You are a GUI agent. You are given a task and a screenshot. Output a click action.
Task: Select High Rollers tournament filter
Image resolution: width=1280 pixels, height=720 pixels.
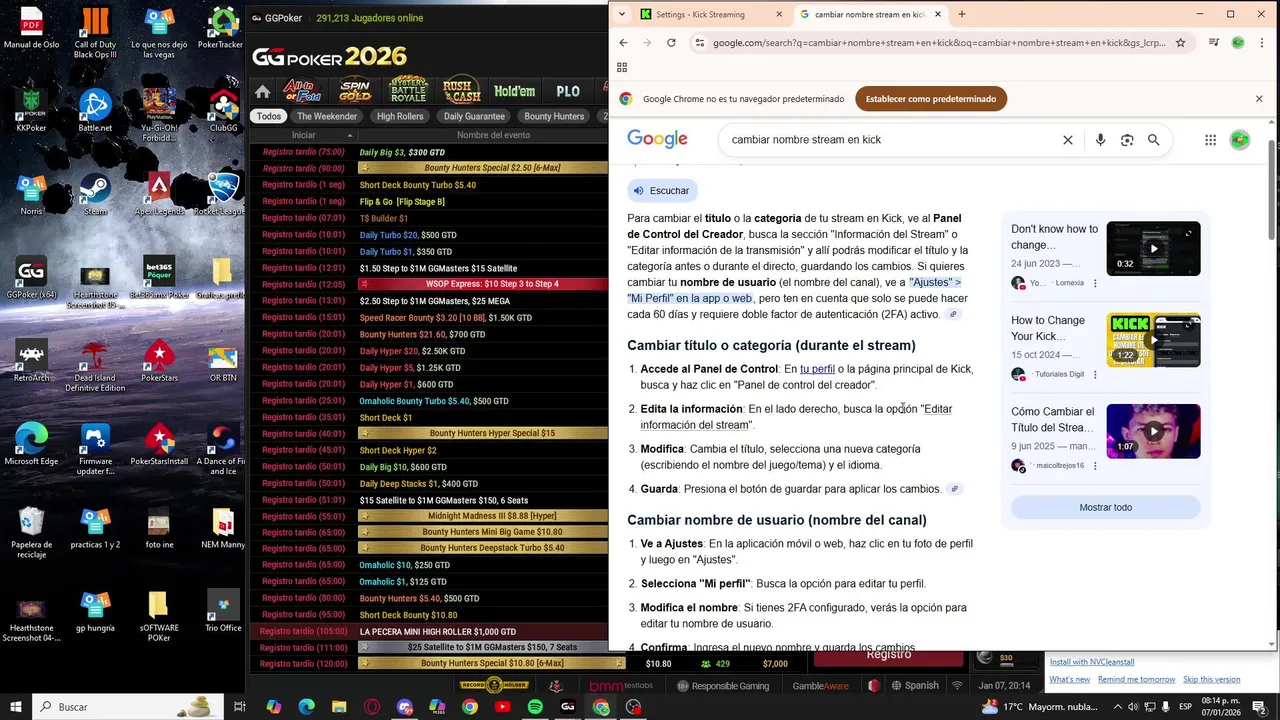click(400, 116)
